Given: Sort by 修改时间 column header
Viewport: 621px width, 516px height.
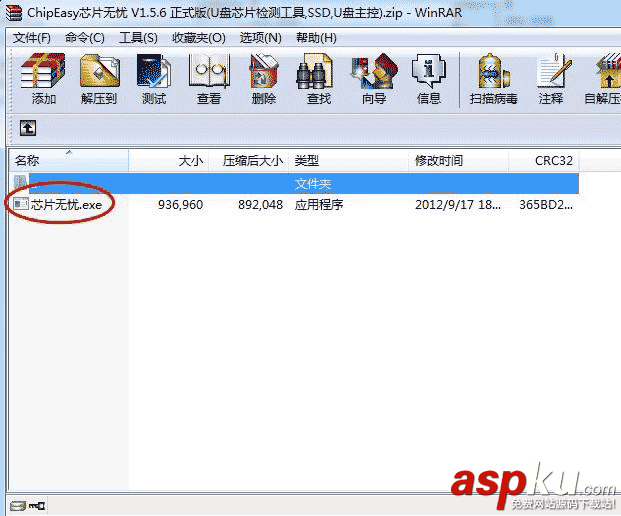Looking at the screenshot, I should pyautogui.click(x=459, y=160).
